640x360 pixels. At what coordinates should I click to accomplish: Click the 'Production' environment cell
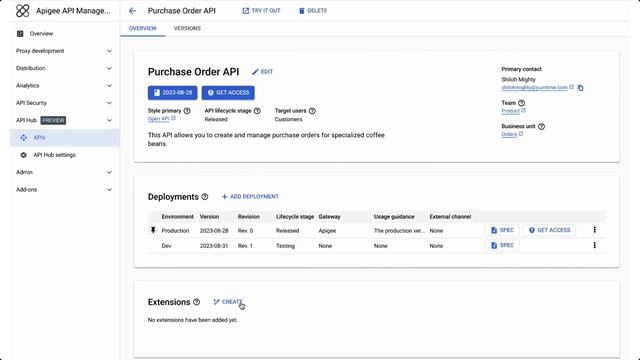coord(175,231)
